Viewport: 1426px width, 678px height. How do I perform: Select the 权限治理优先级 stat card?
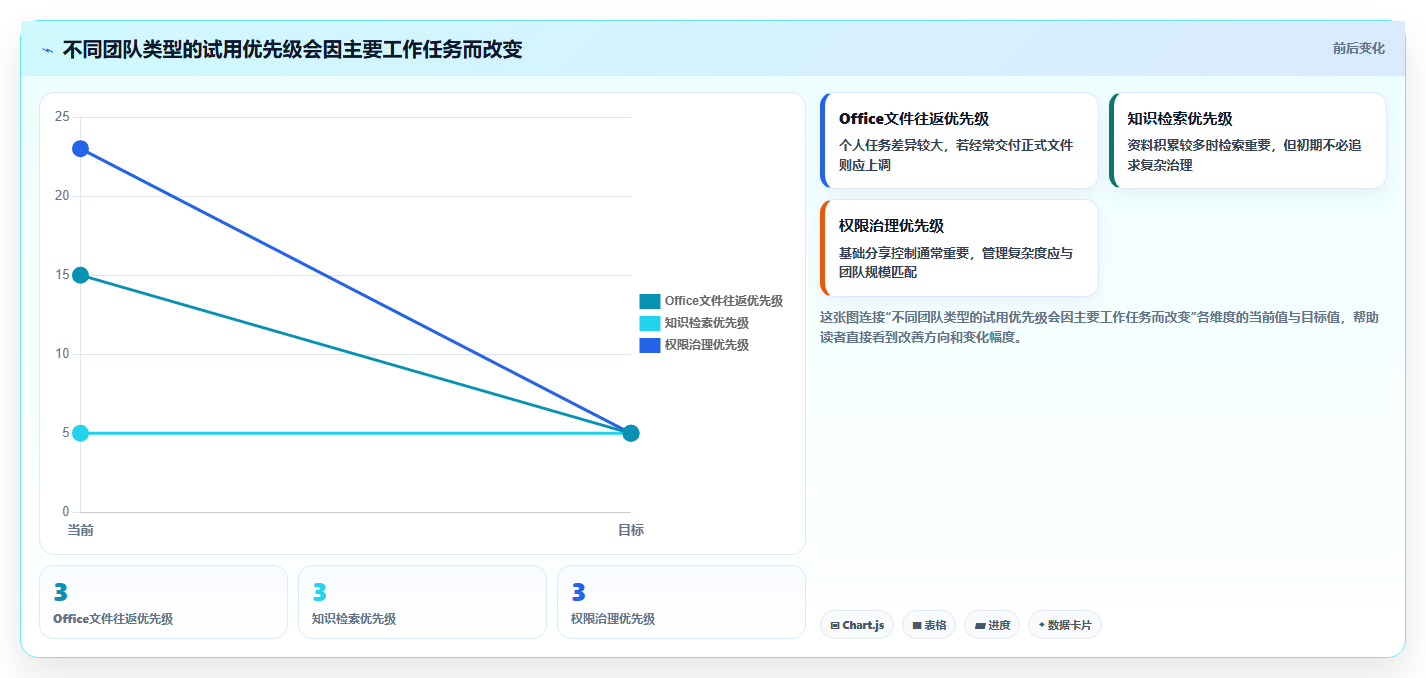point(681,602)
